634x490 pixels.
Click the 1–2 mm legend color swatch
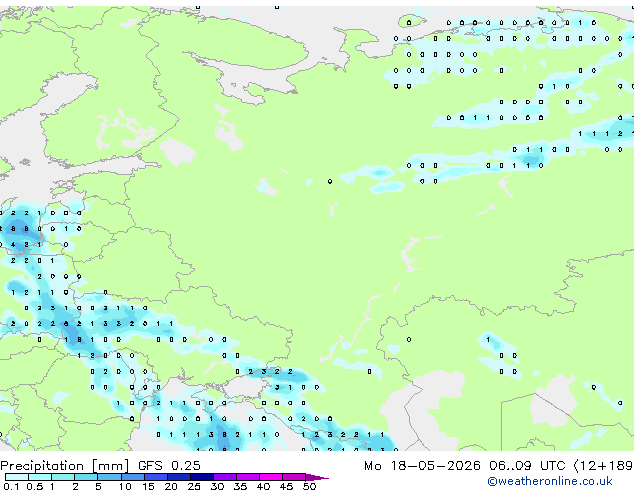tap(63, 477)
